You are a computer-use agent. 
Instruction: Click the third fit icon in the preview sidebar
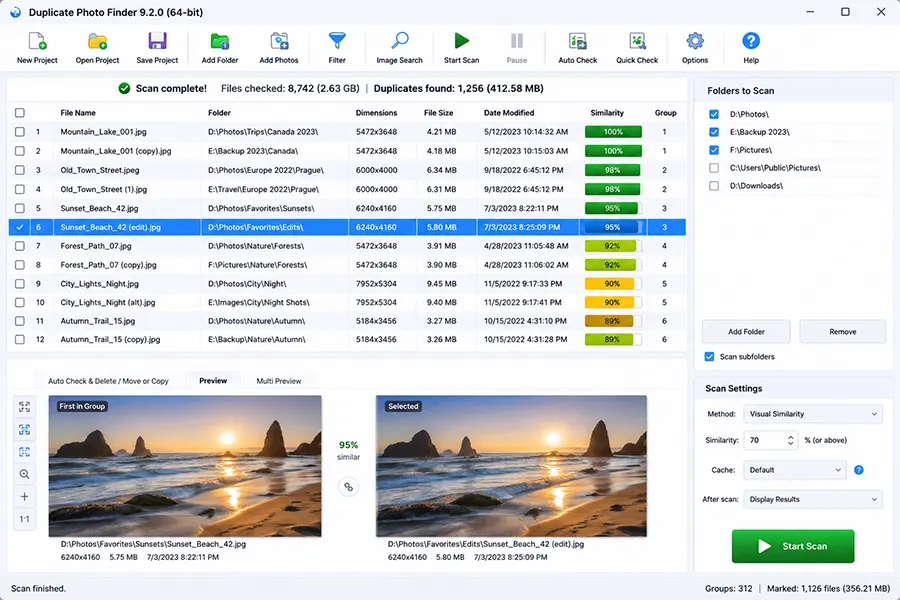point(24,452)
